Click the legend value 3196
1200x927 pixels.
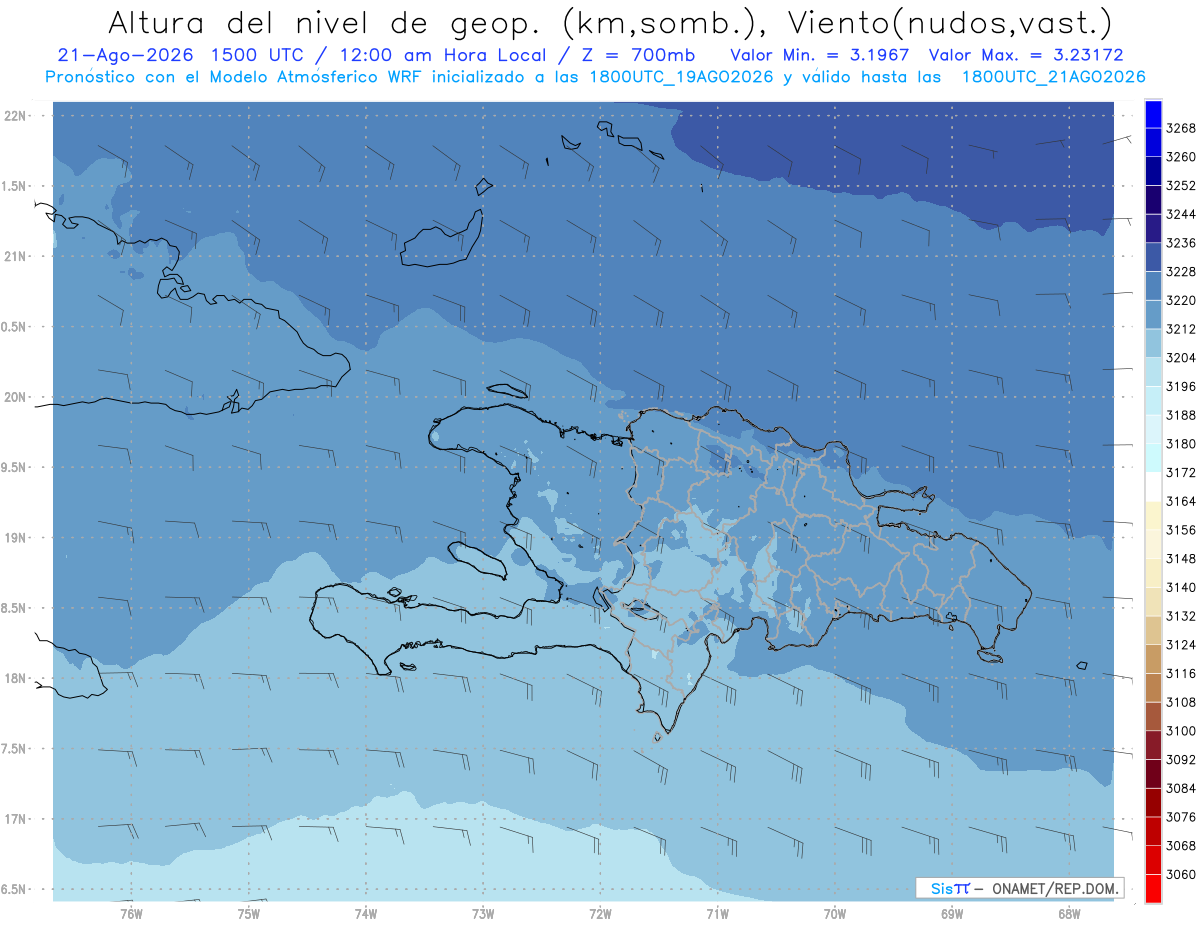click(1181, 386)
